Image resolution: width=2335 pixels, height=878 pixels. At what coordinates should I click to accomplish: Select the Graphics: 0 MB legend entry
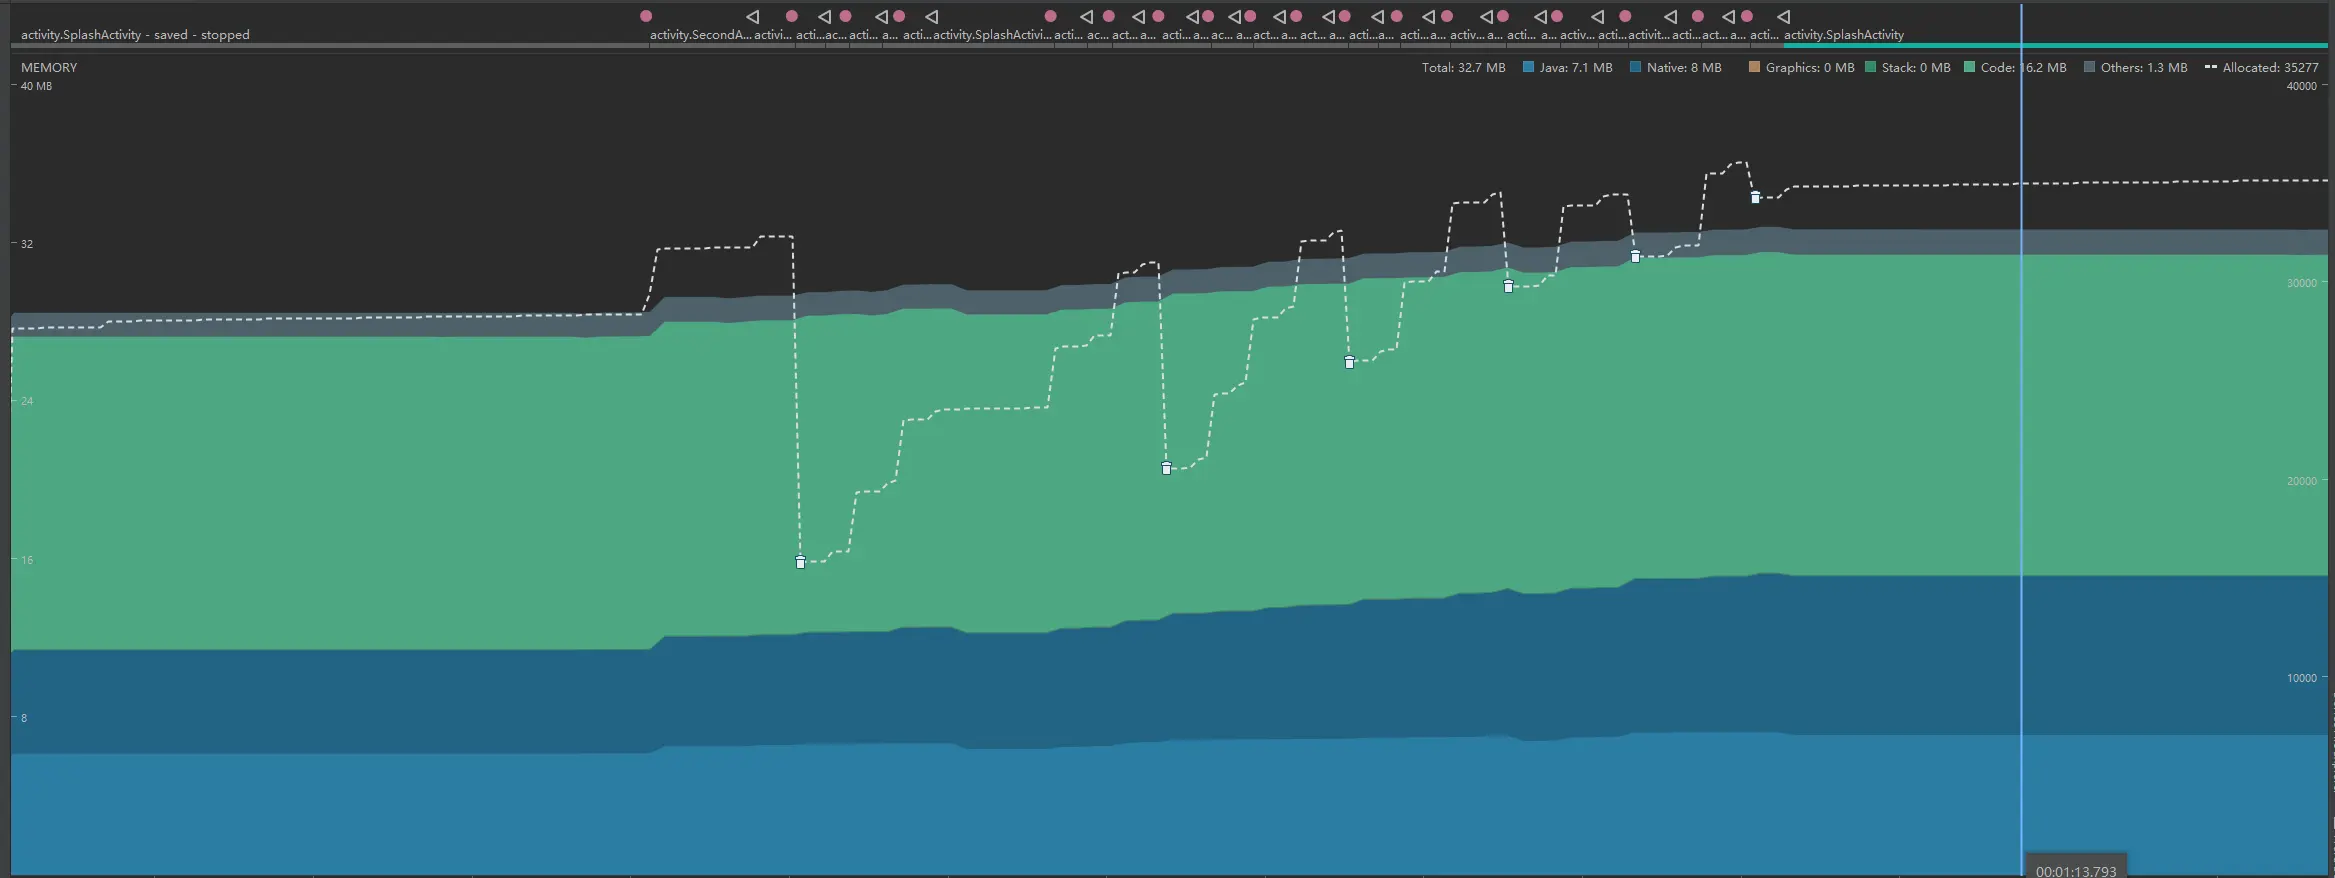[x=1801, y=67]
